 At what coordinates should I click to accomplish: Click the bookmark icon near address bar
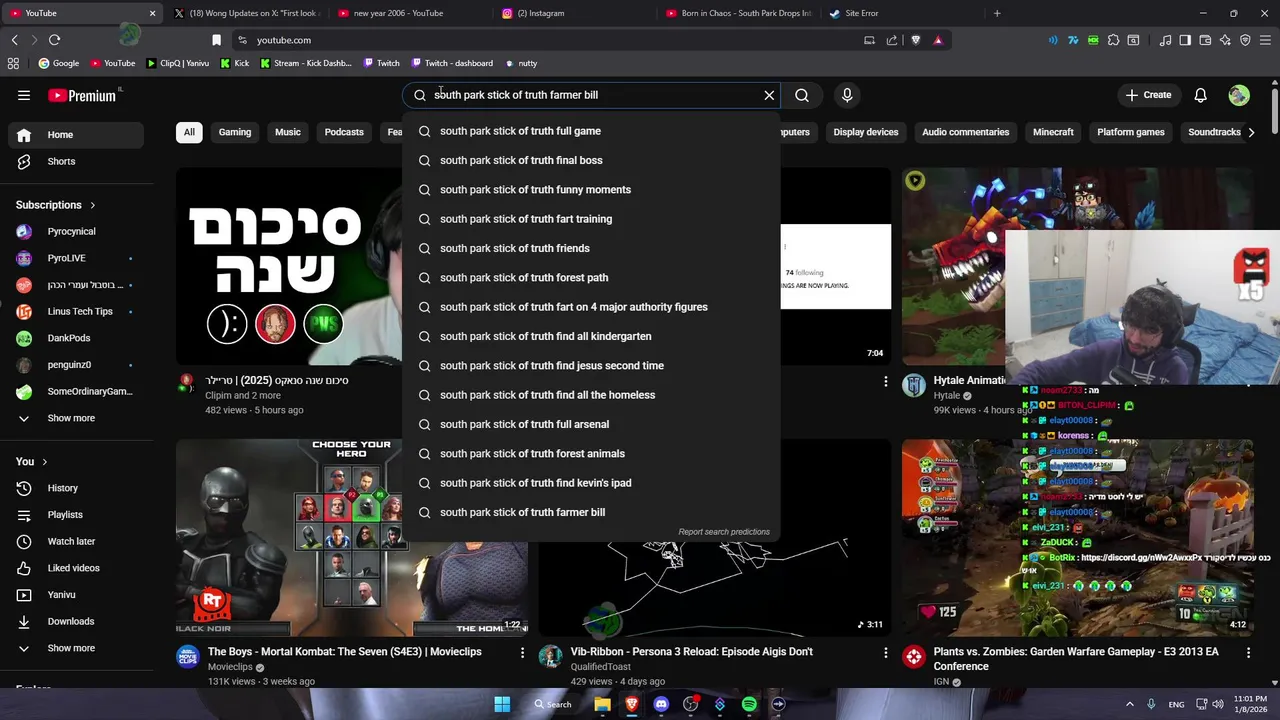point(216,40)
